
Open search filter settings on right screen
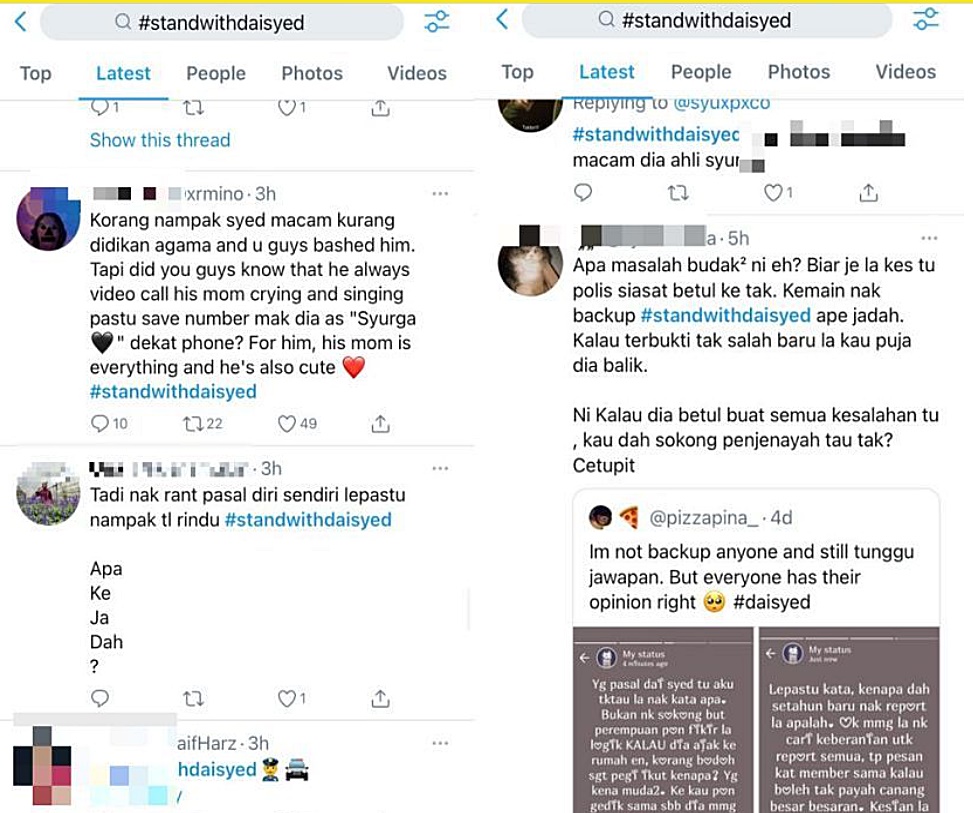(925, 19)
